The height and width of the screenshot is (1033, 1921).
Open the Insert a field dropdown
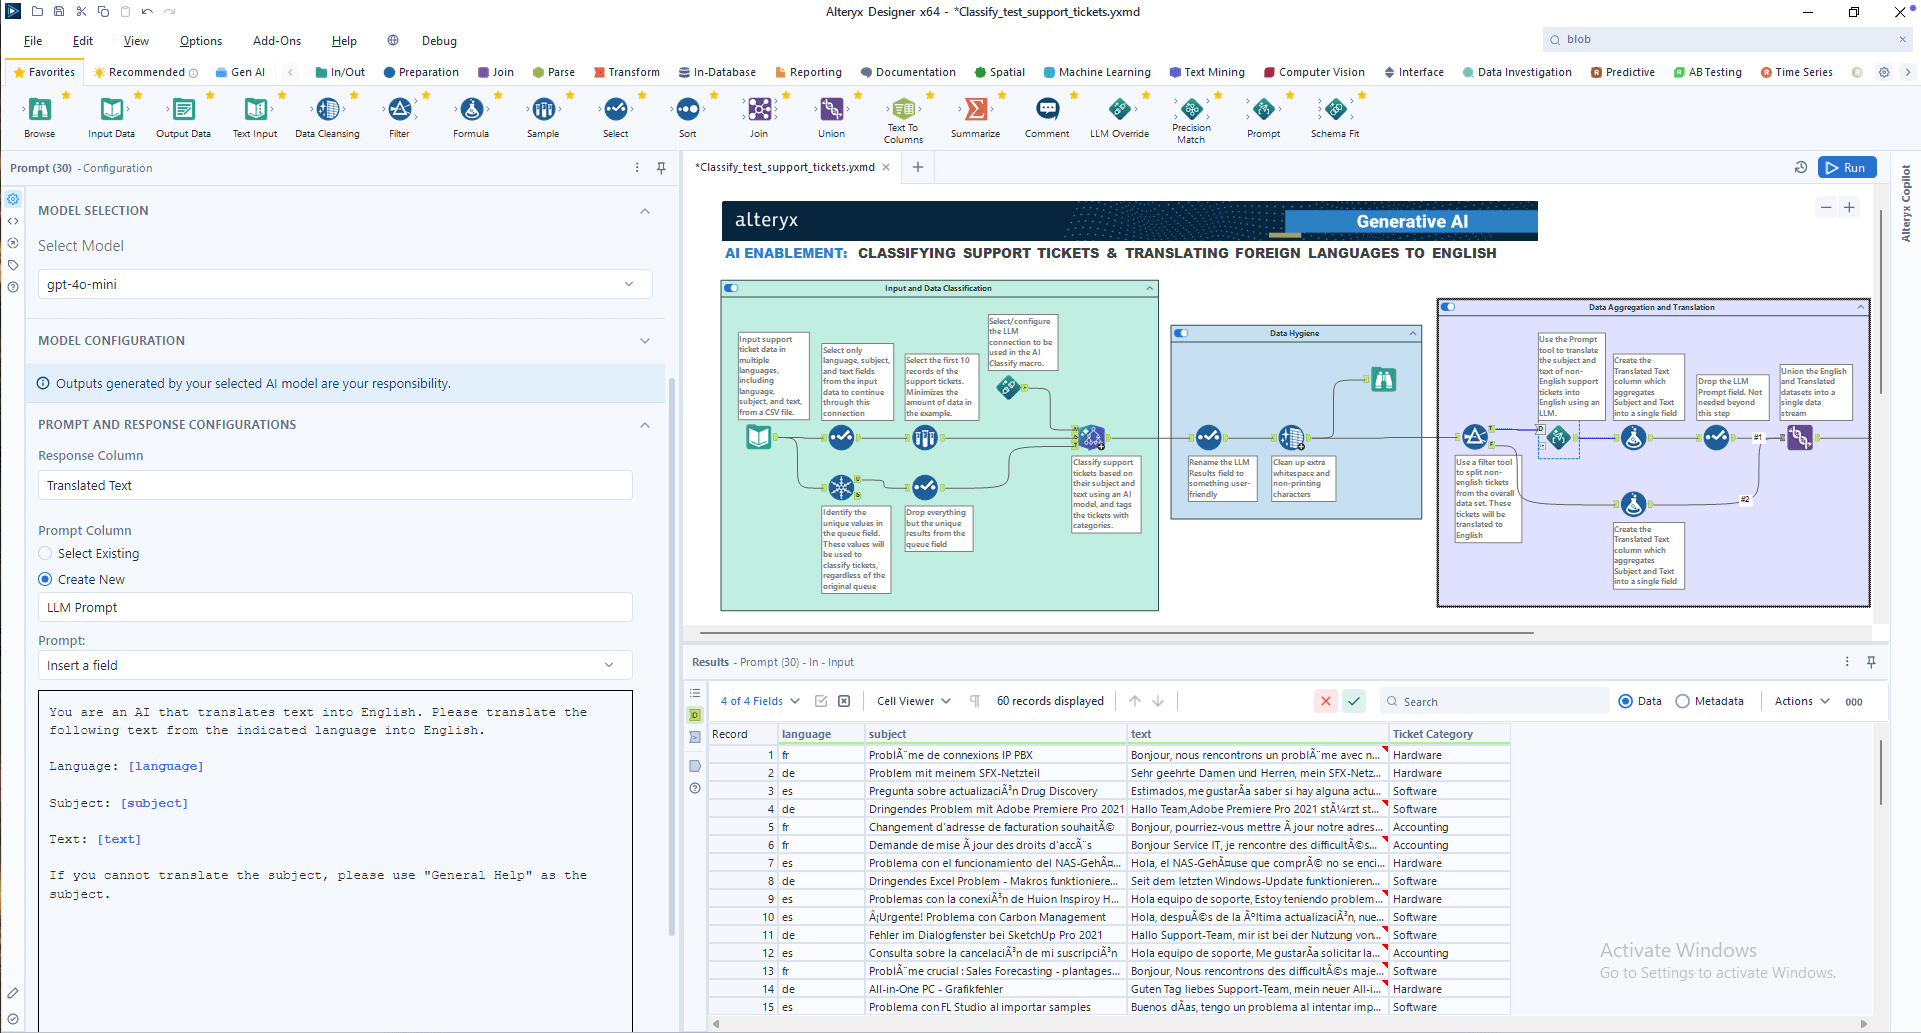pyautogui.click(x=335, y=665)
